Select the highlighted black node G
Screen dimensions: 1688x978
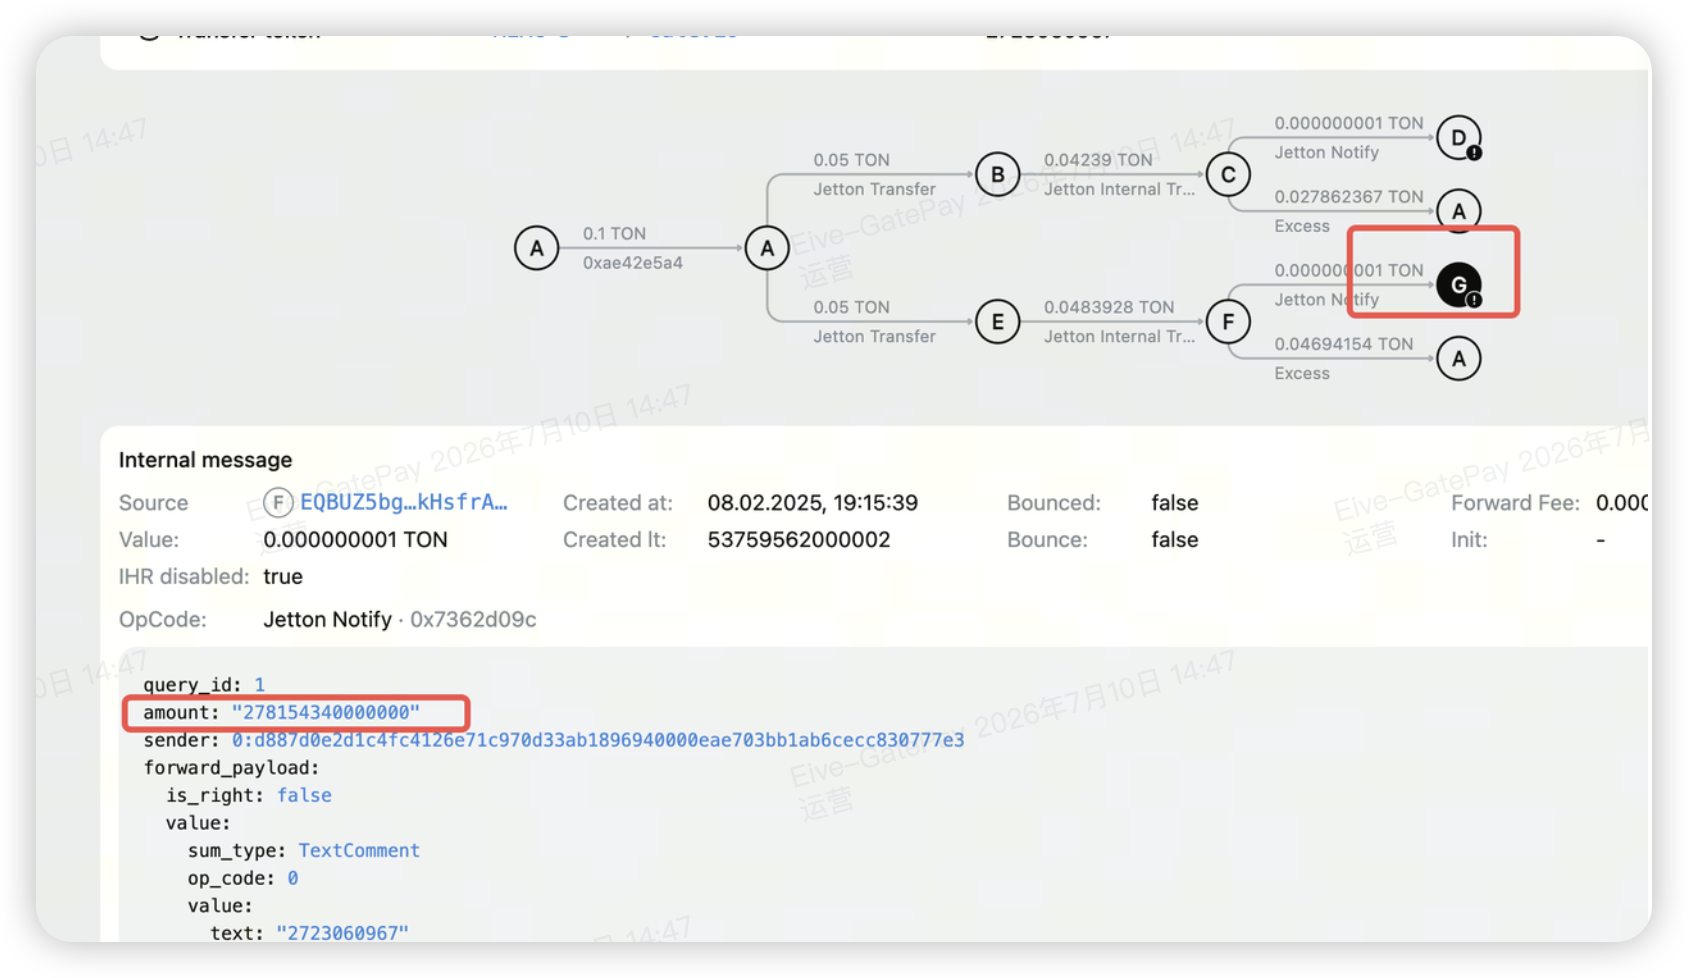(1459, 285)
